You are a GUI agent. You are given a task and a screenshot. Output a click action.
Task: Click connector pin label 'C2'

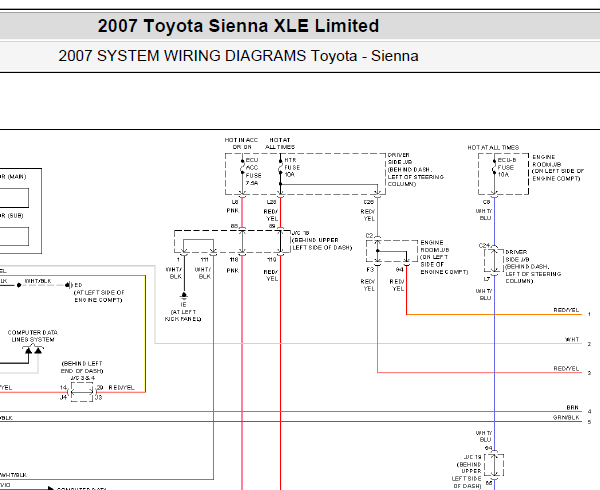coord(369,236)
